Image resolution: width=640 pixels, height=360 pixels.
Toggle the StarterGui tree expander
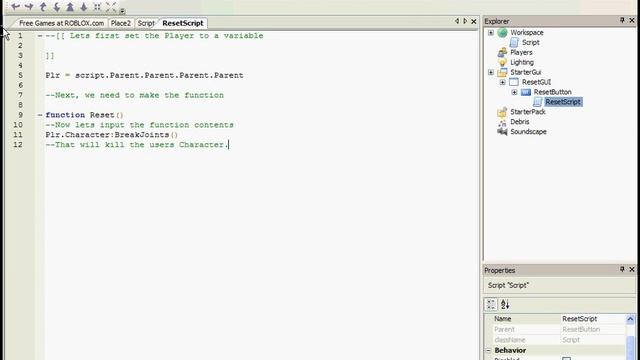click(491, 72)
